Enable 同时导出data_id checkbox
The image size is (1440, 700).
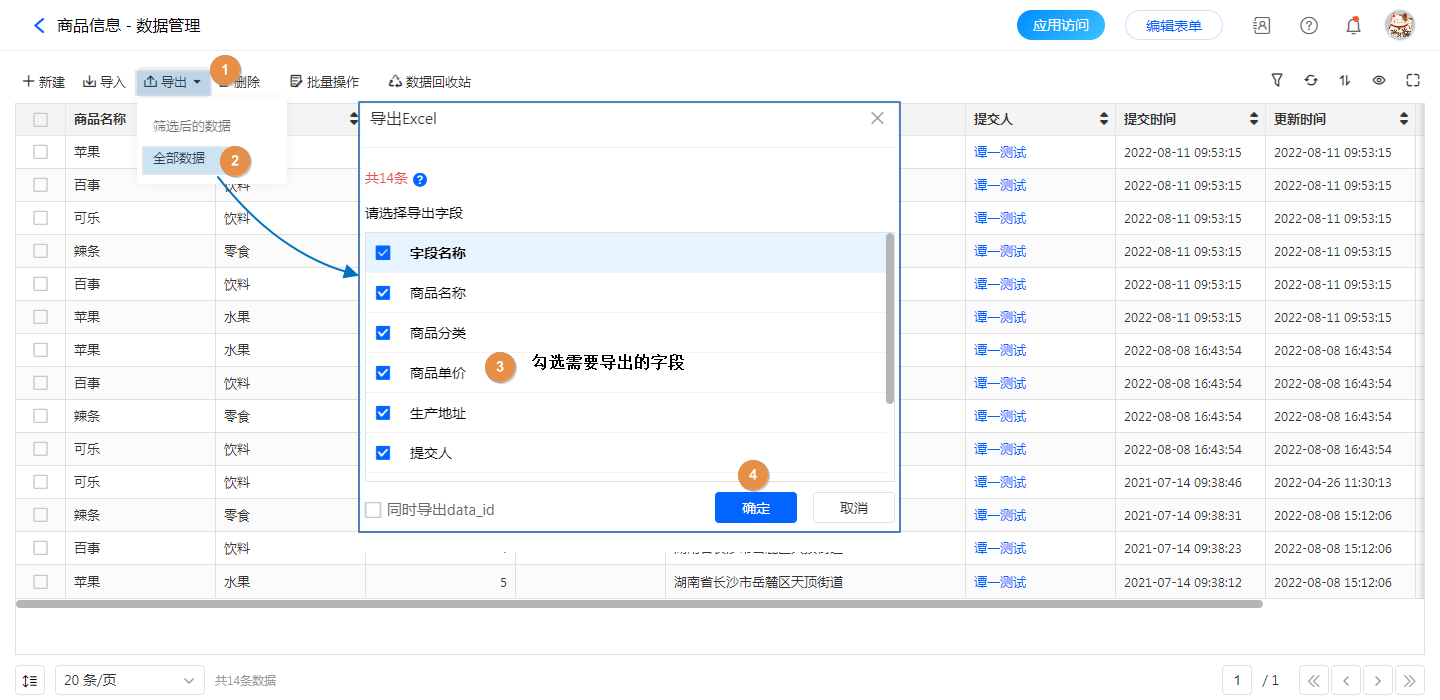[x=373, y=510]
